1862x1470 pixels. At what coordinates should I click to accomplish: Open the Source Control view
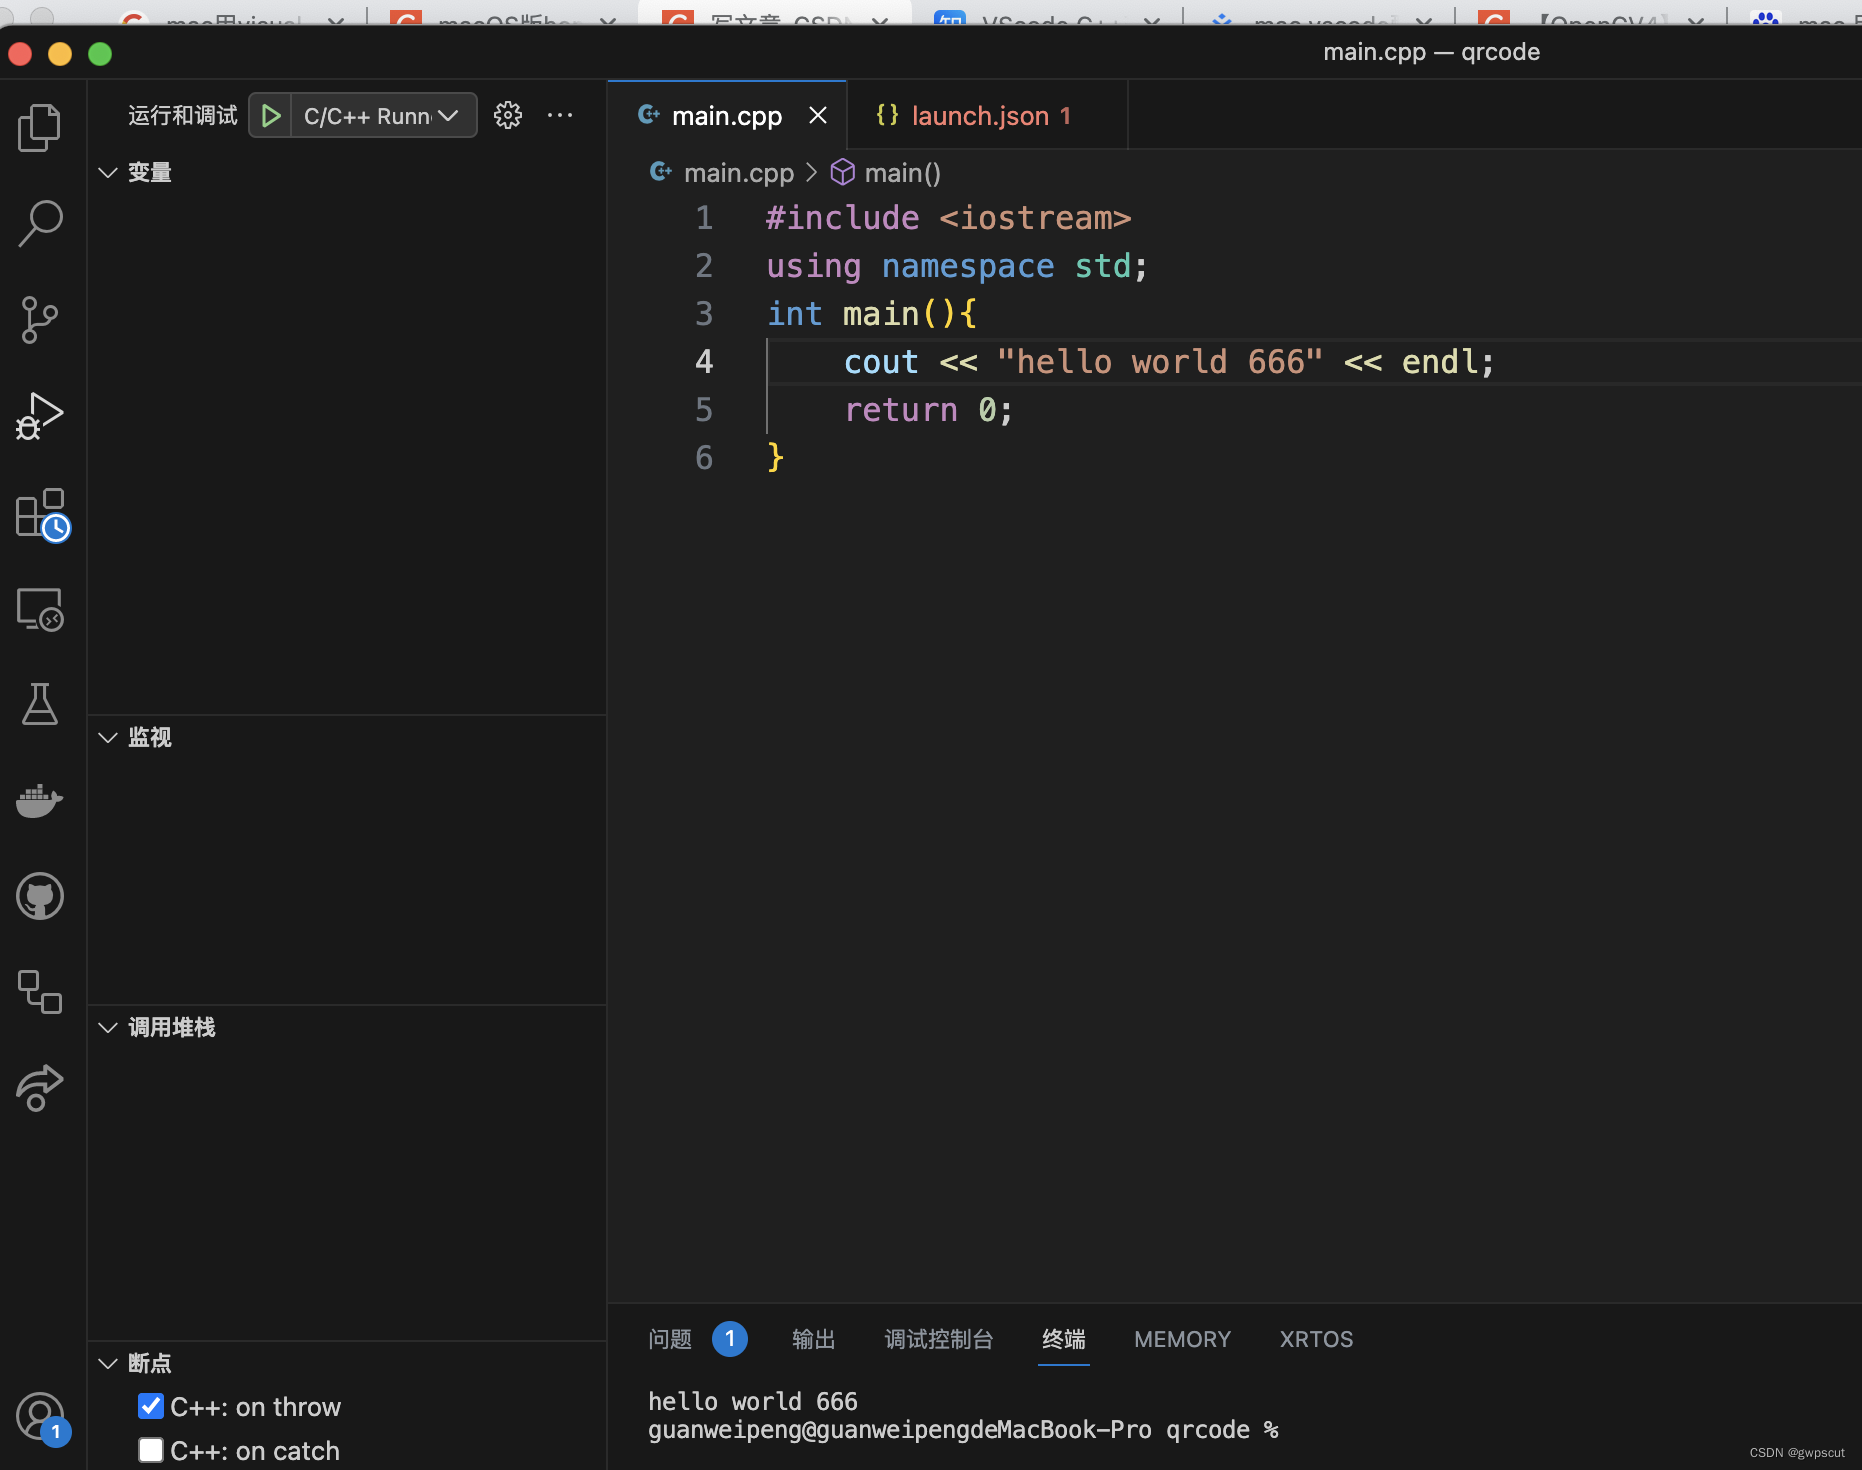tap(40, 320)
